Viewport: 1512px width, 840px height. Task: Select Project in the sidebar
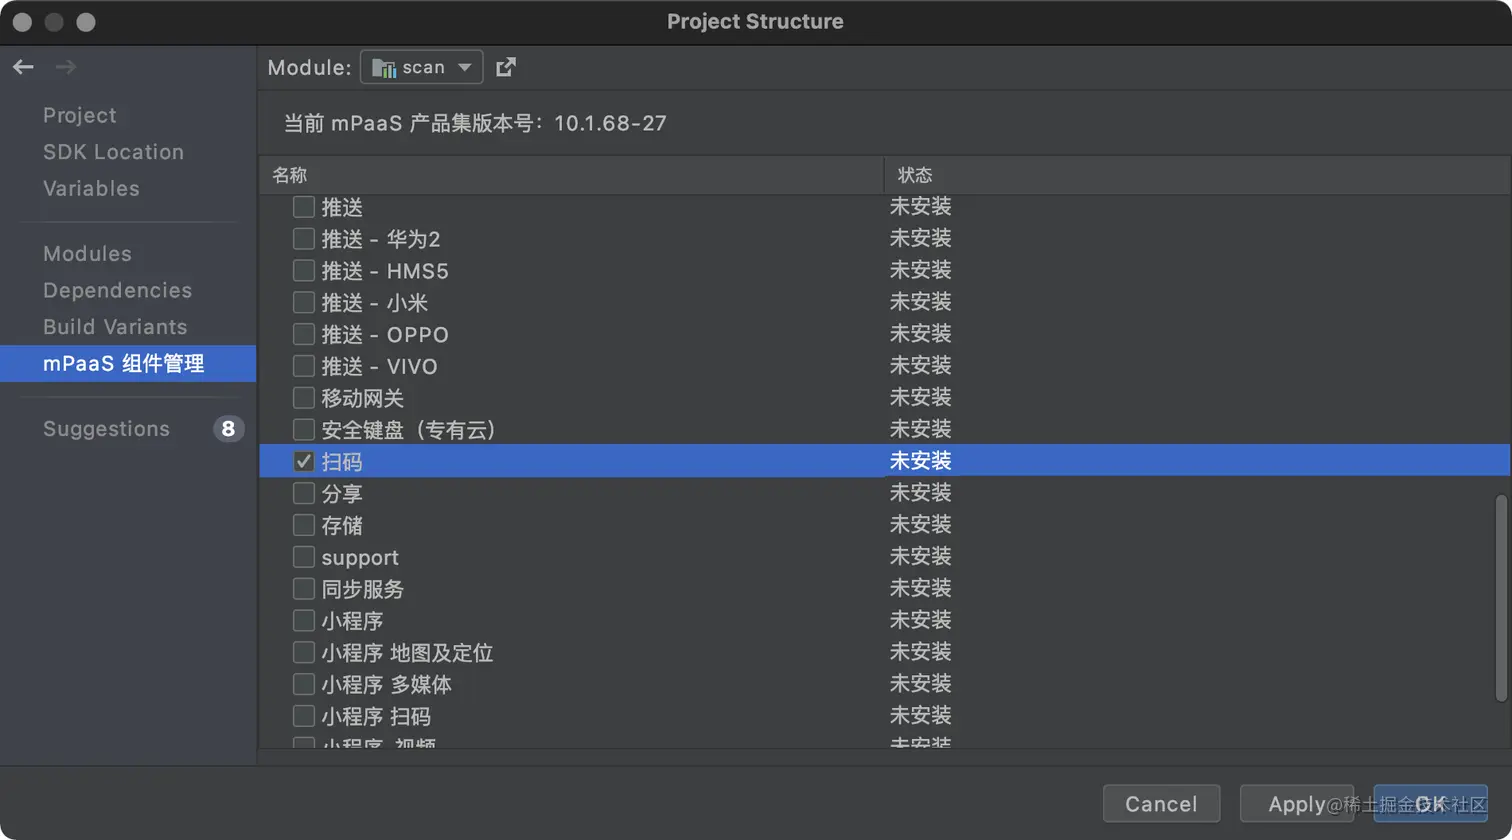coord(80,115)
